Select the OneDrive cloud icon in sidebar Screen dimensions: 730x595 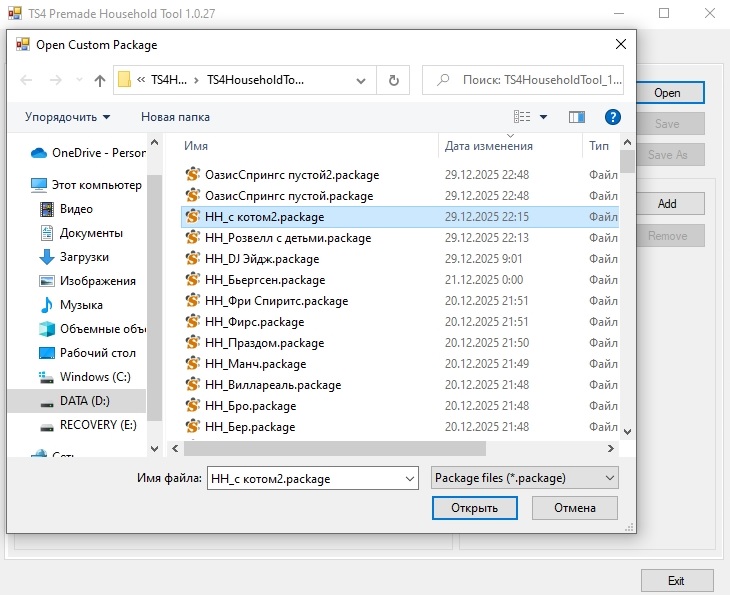(x=39, y=153)
